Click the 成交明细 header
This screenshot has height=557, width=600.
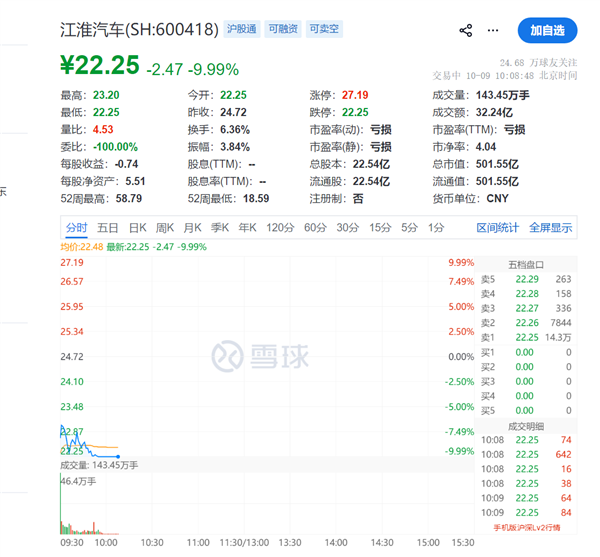coord(526,426)
